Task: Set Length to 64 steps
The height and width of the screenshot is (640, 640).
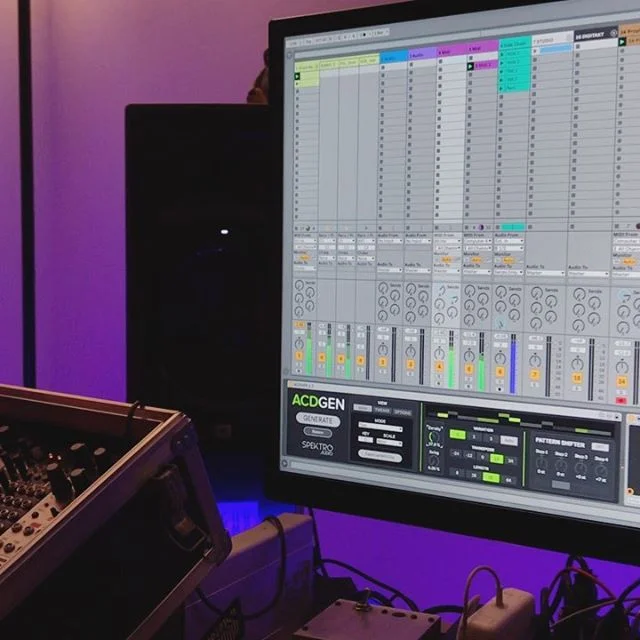Action: 508,480
